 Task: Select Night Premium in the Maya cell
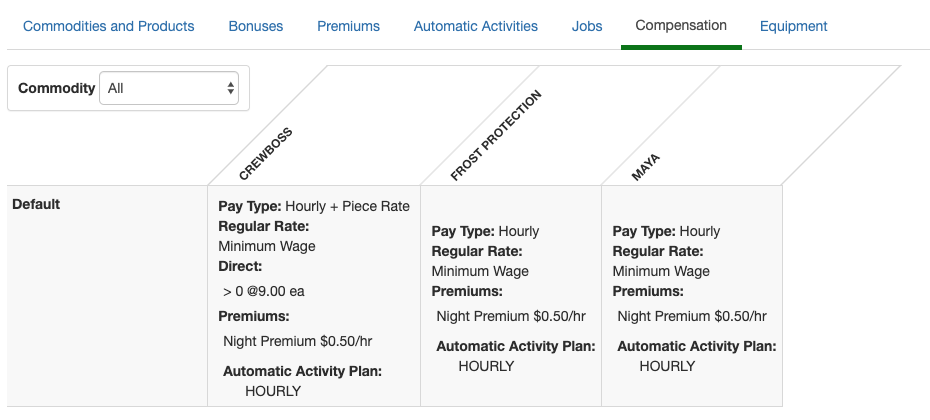(691, 316)
